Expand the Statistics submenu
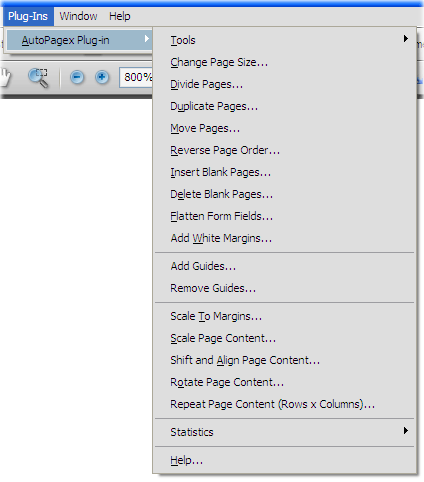Viewport: 424px width, 482px height. click(285, 432)
